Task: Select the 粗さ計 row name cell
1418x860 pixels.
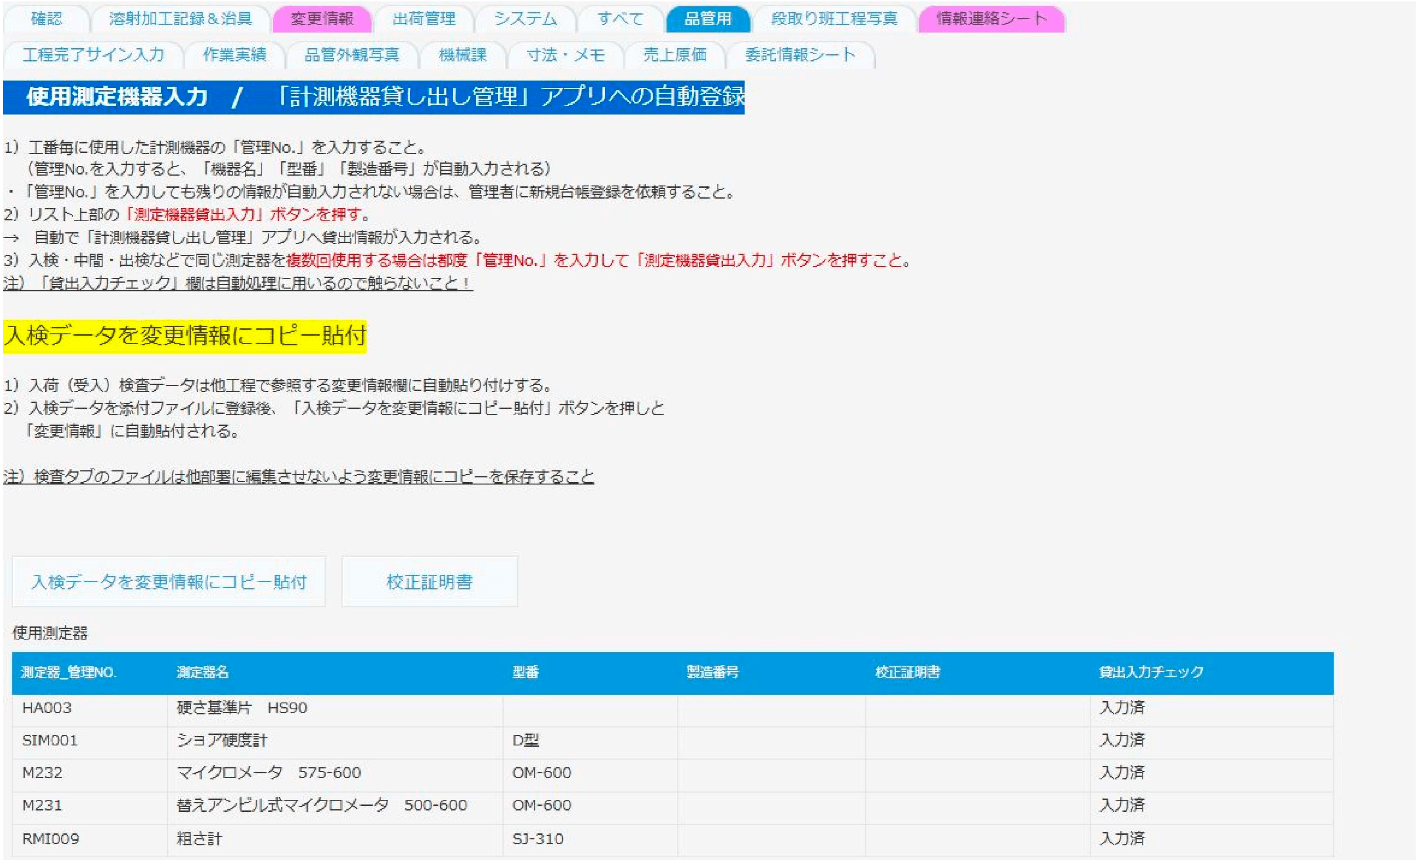Action: [x=200, y=839]
